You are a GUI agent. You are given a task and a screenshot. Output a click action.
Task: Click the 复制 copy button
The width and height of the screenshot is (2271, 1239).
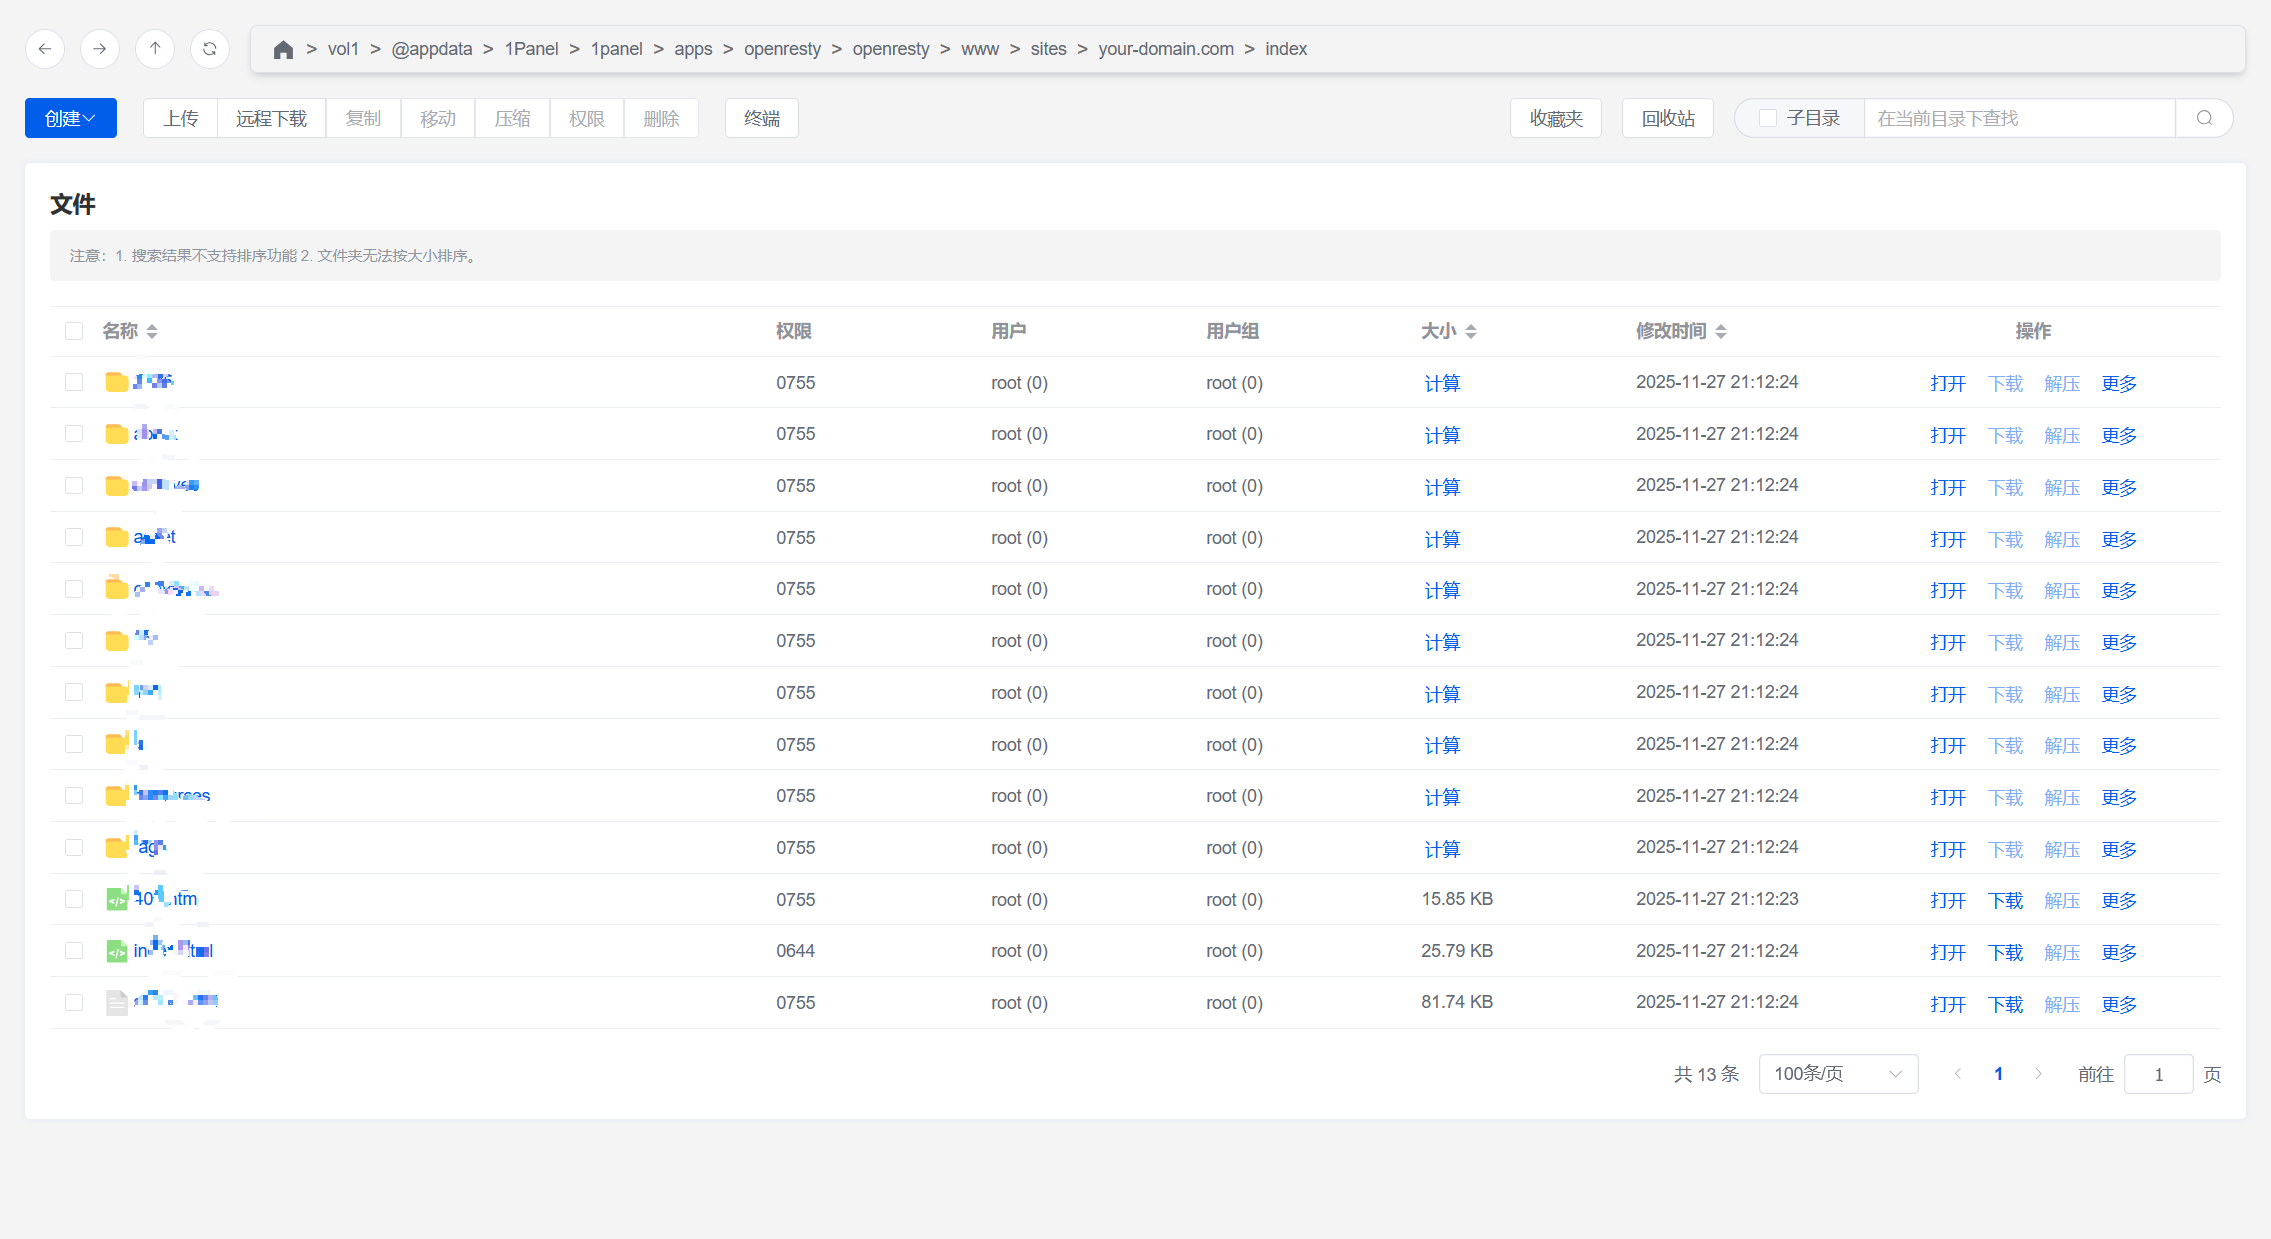pos(363,118)
